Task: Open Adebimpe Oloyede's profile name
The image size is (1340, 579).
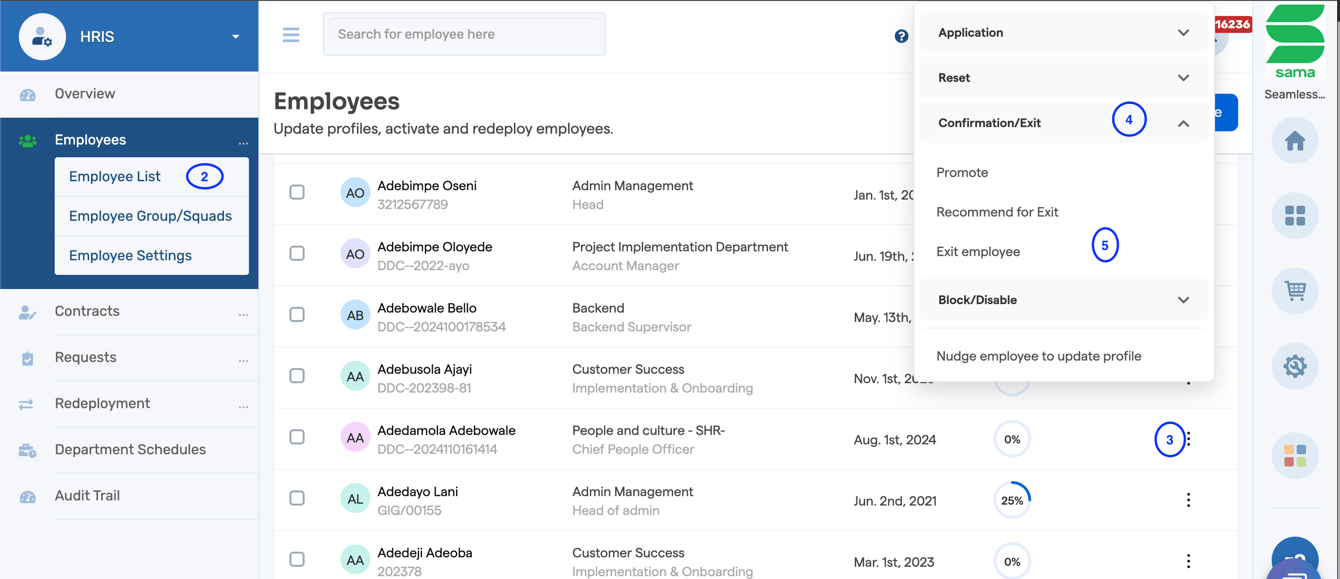Action: click(x=434, y=247)
